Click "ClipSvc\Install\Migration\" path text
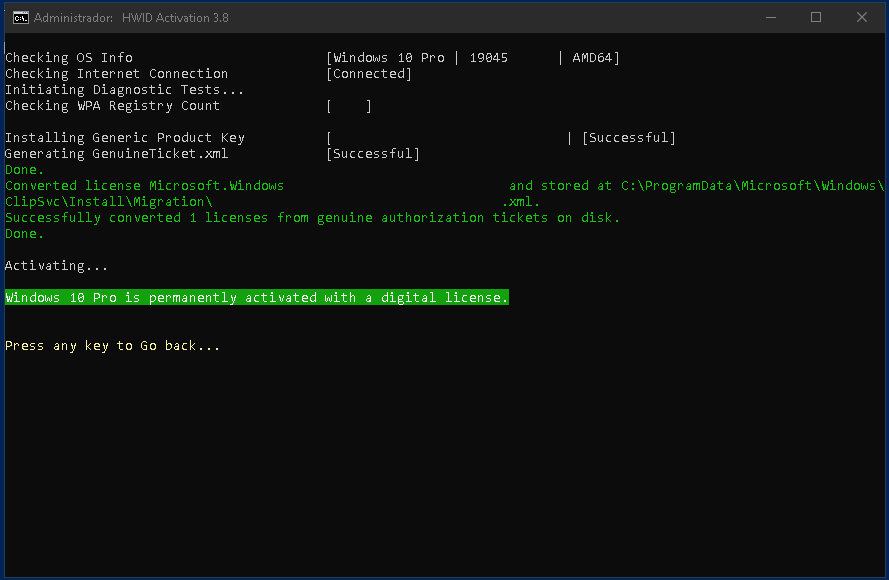The height and width of the screenshot is (580, 889). [x=109, y=202]
